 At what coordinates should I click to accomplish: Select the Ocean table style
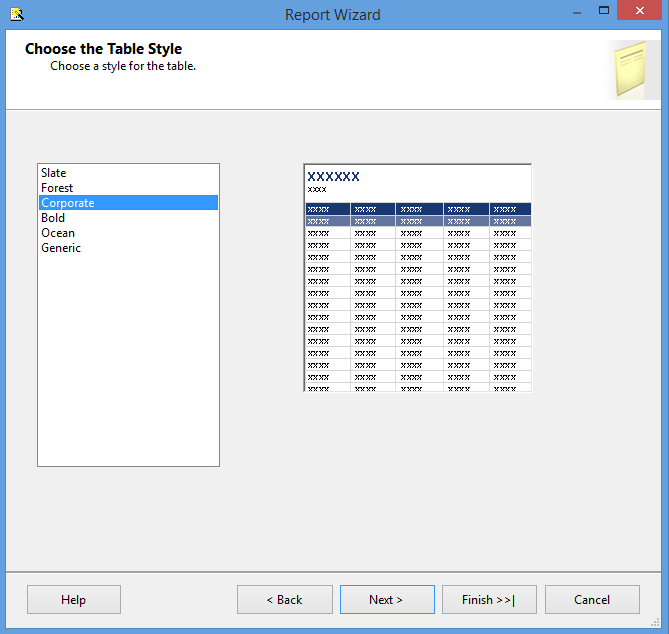tap(58, 233)
